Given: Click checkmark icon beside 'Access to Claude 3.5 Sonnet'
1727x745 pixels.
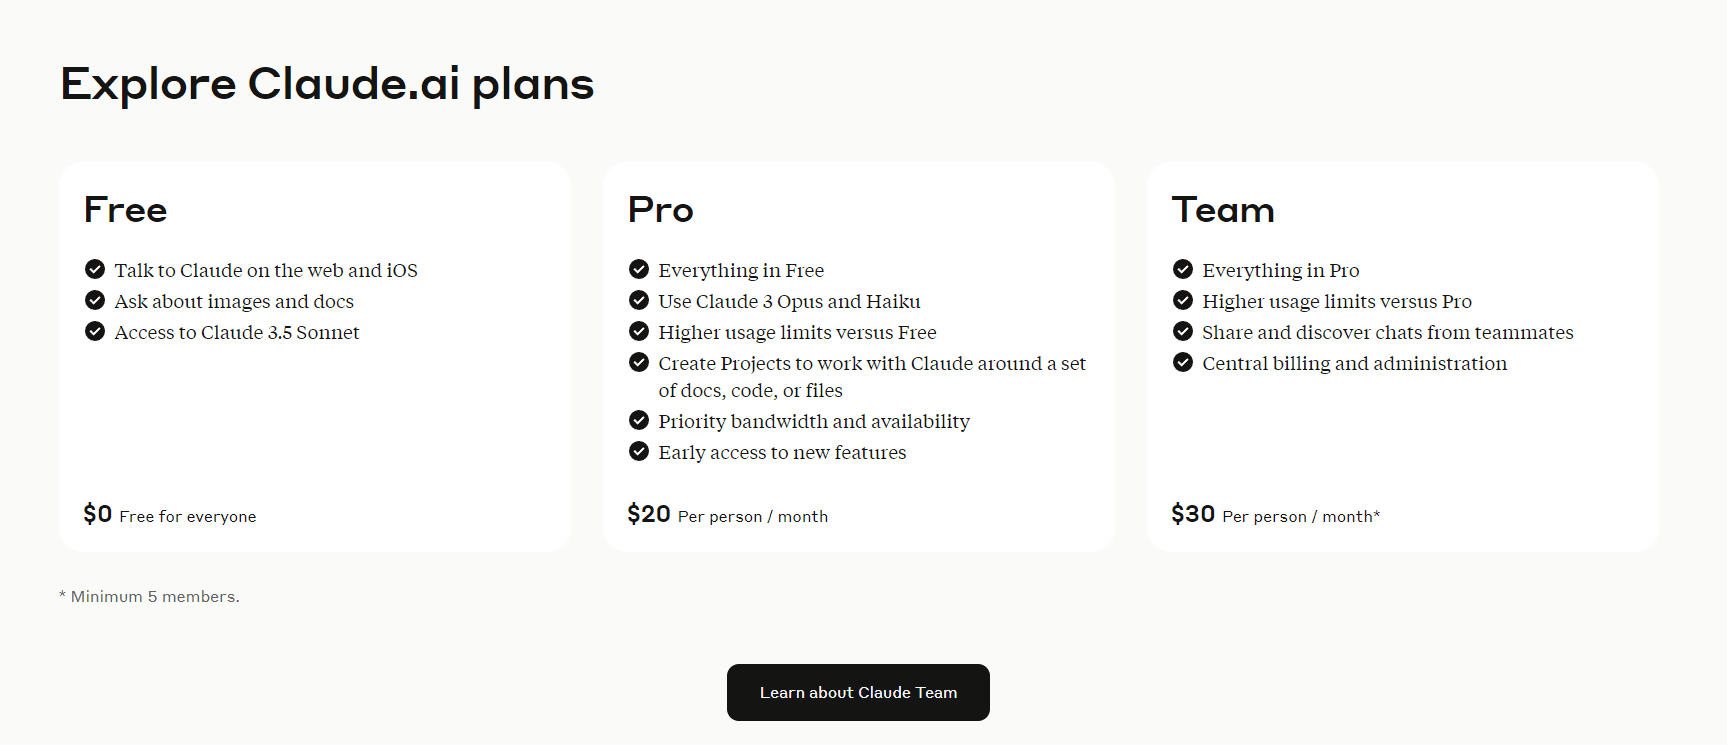Looking at the screenshot, I should click(x=95, y=331).
